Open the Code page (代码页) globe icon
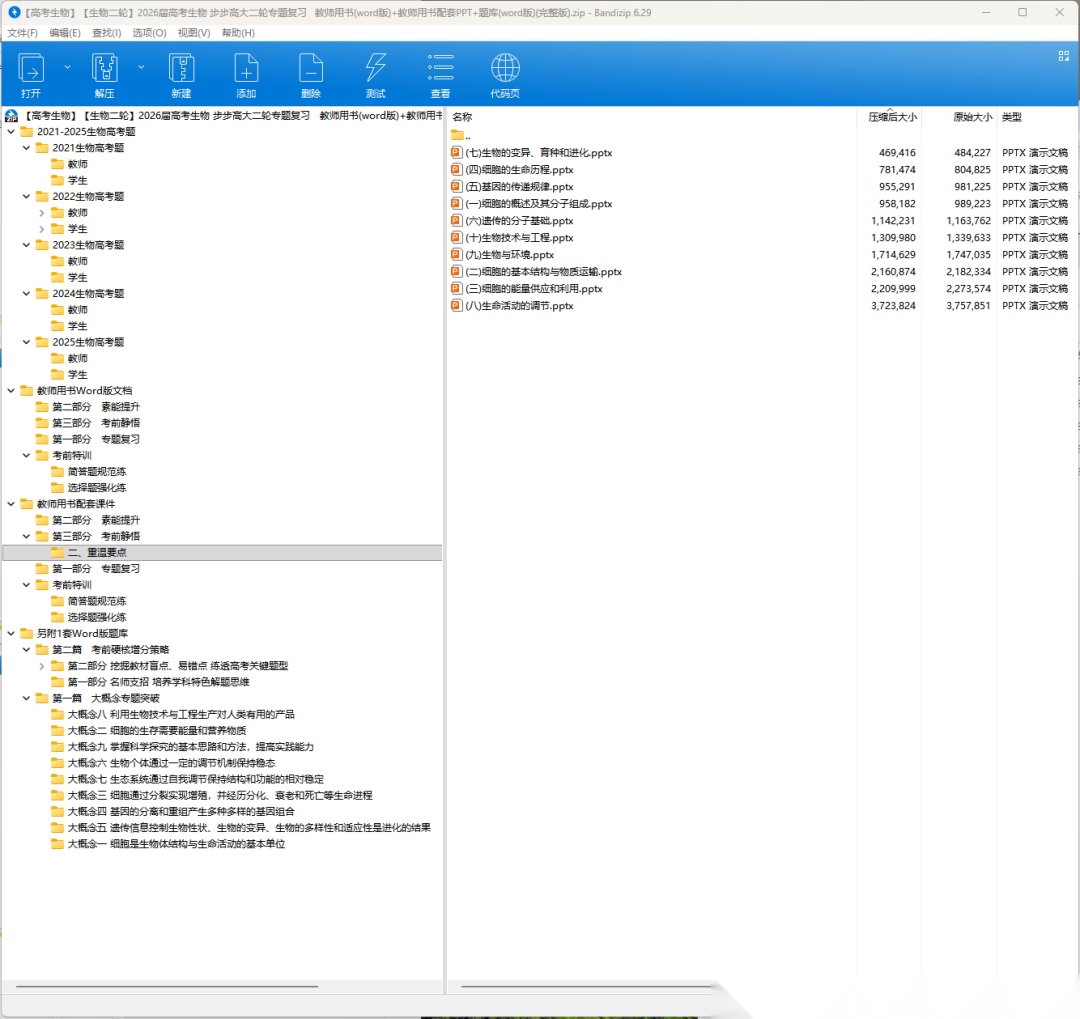Image resolution: width=1080 pixels, height=1019 pixels. [x=505, y=68]
